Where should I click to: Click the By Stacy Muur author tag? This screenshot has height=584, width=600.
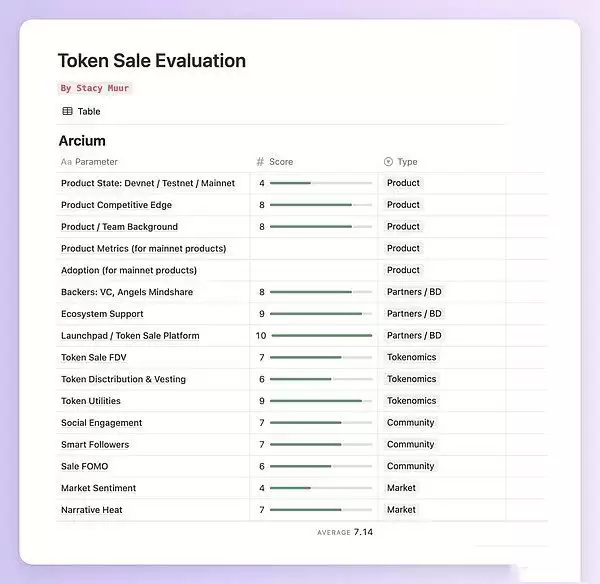pos(94,88)
